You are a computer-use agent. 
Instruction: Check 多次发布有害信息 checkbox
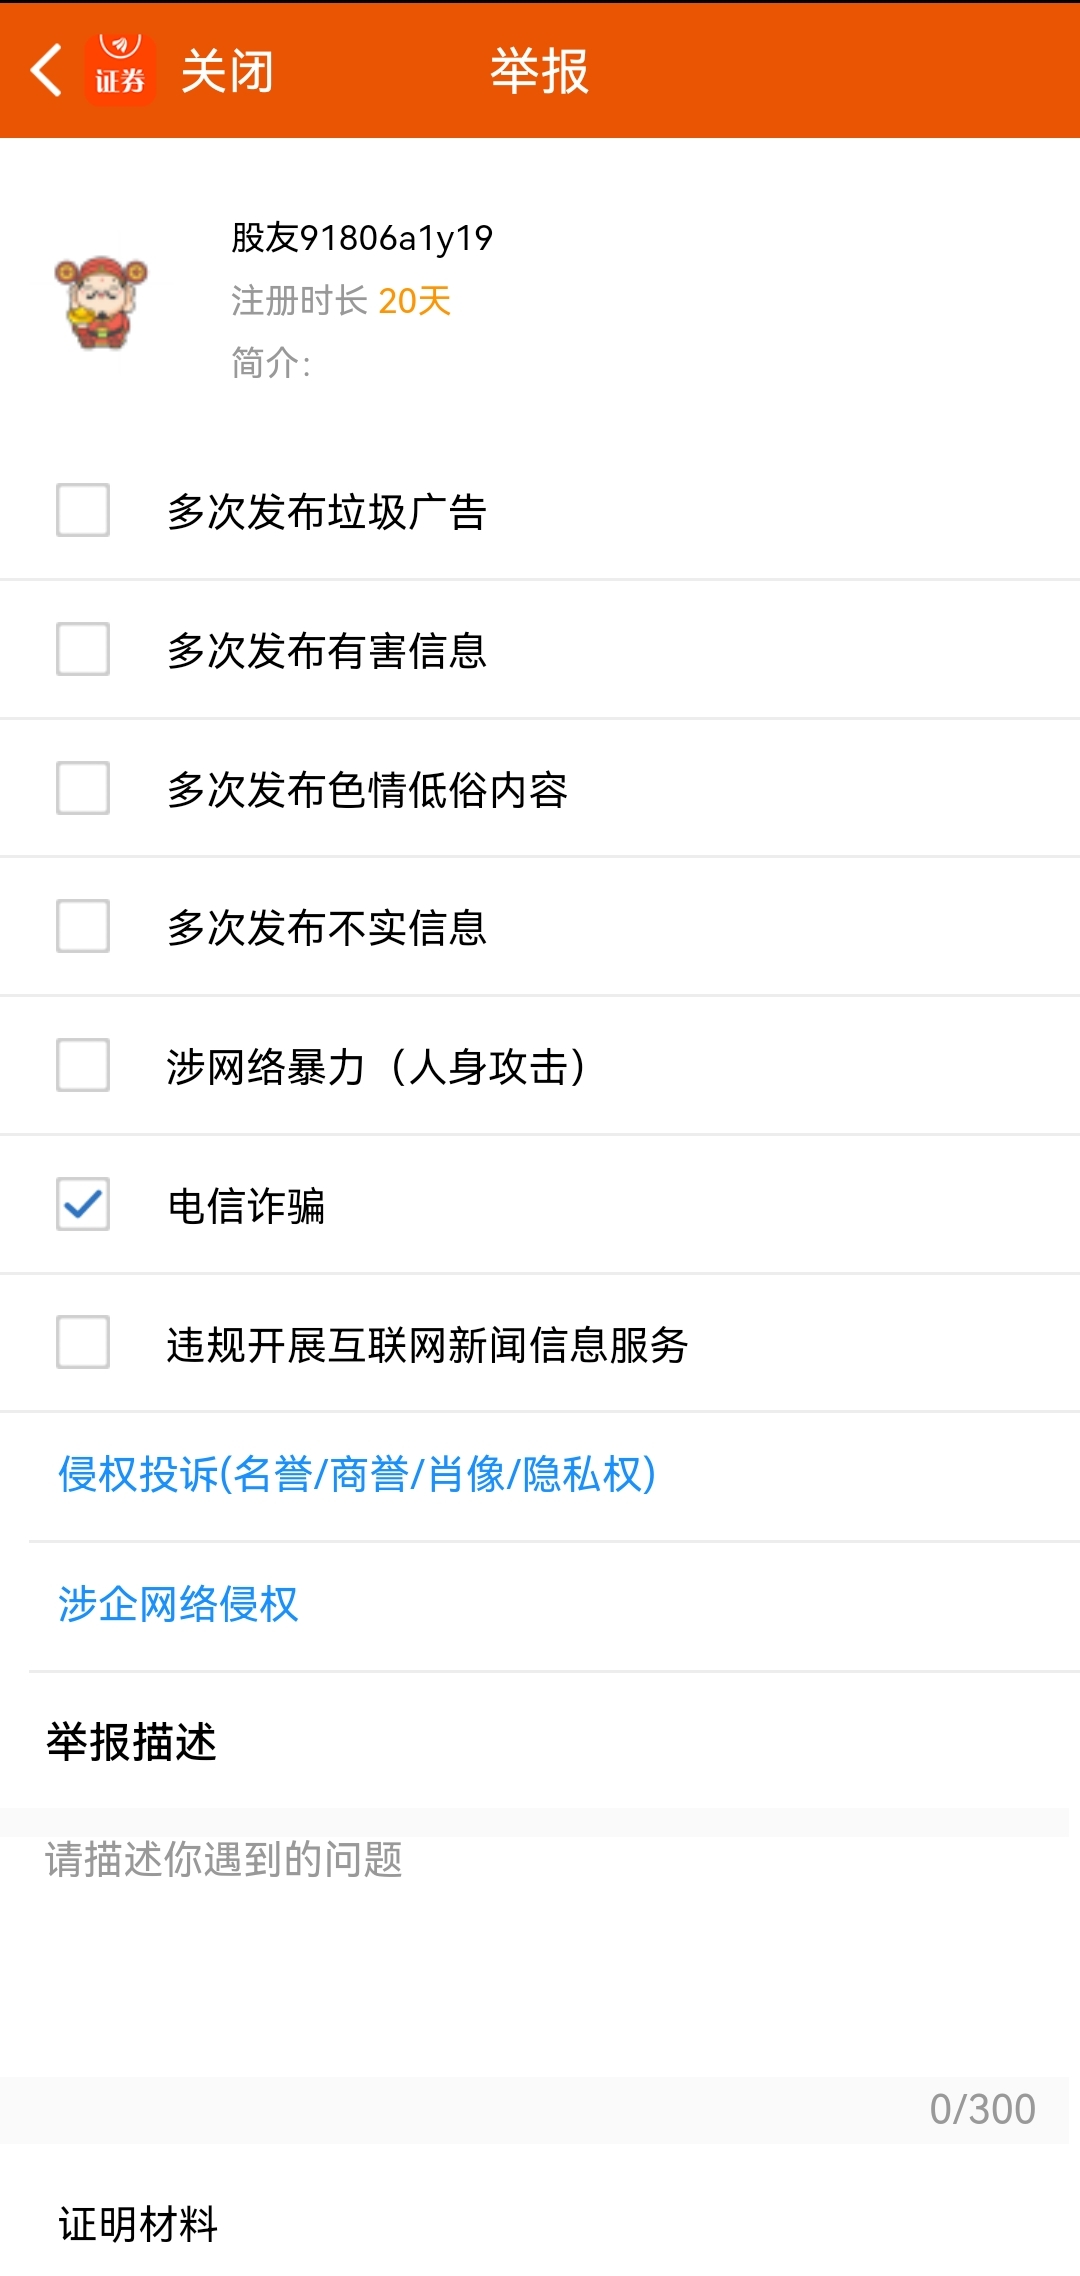[x=83, y=649]
